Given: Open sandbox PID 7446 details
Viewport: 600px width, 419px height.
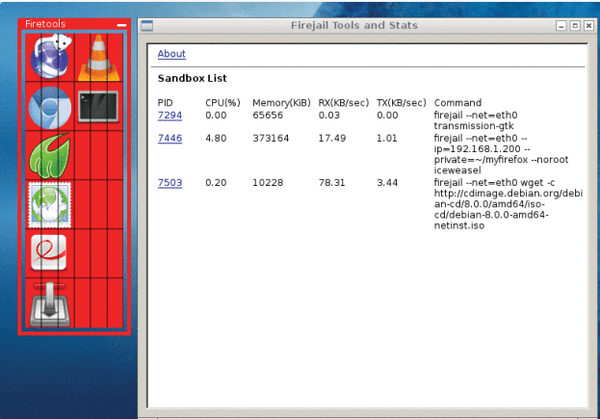Looking at the screenshot, I should (170, 139).
